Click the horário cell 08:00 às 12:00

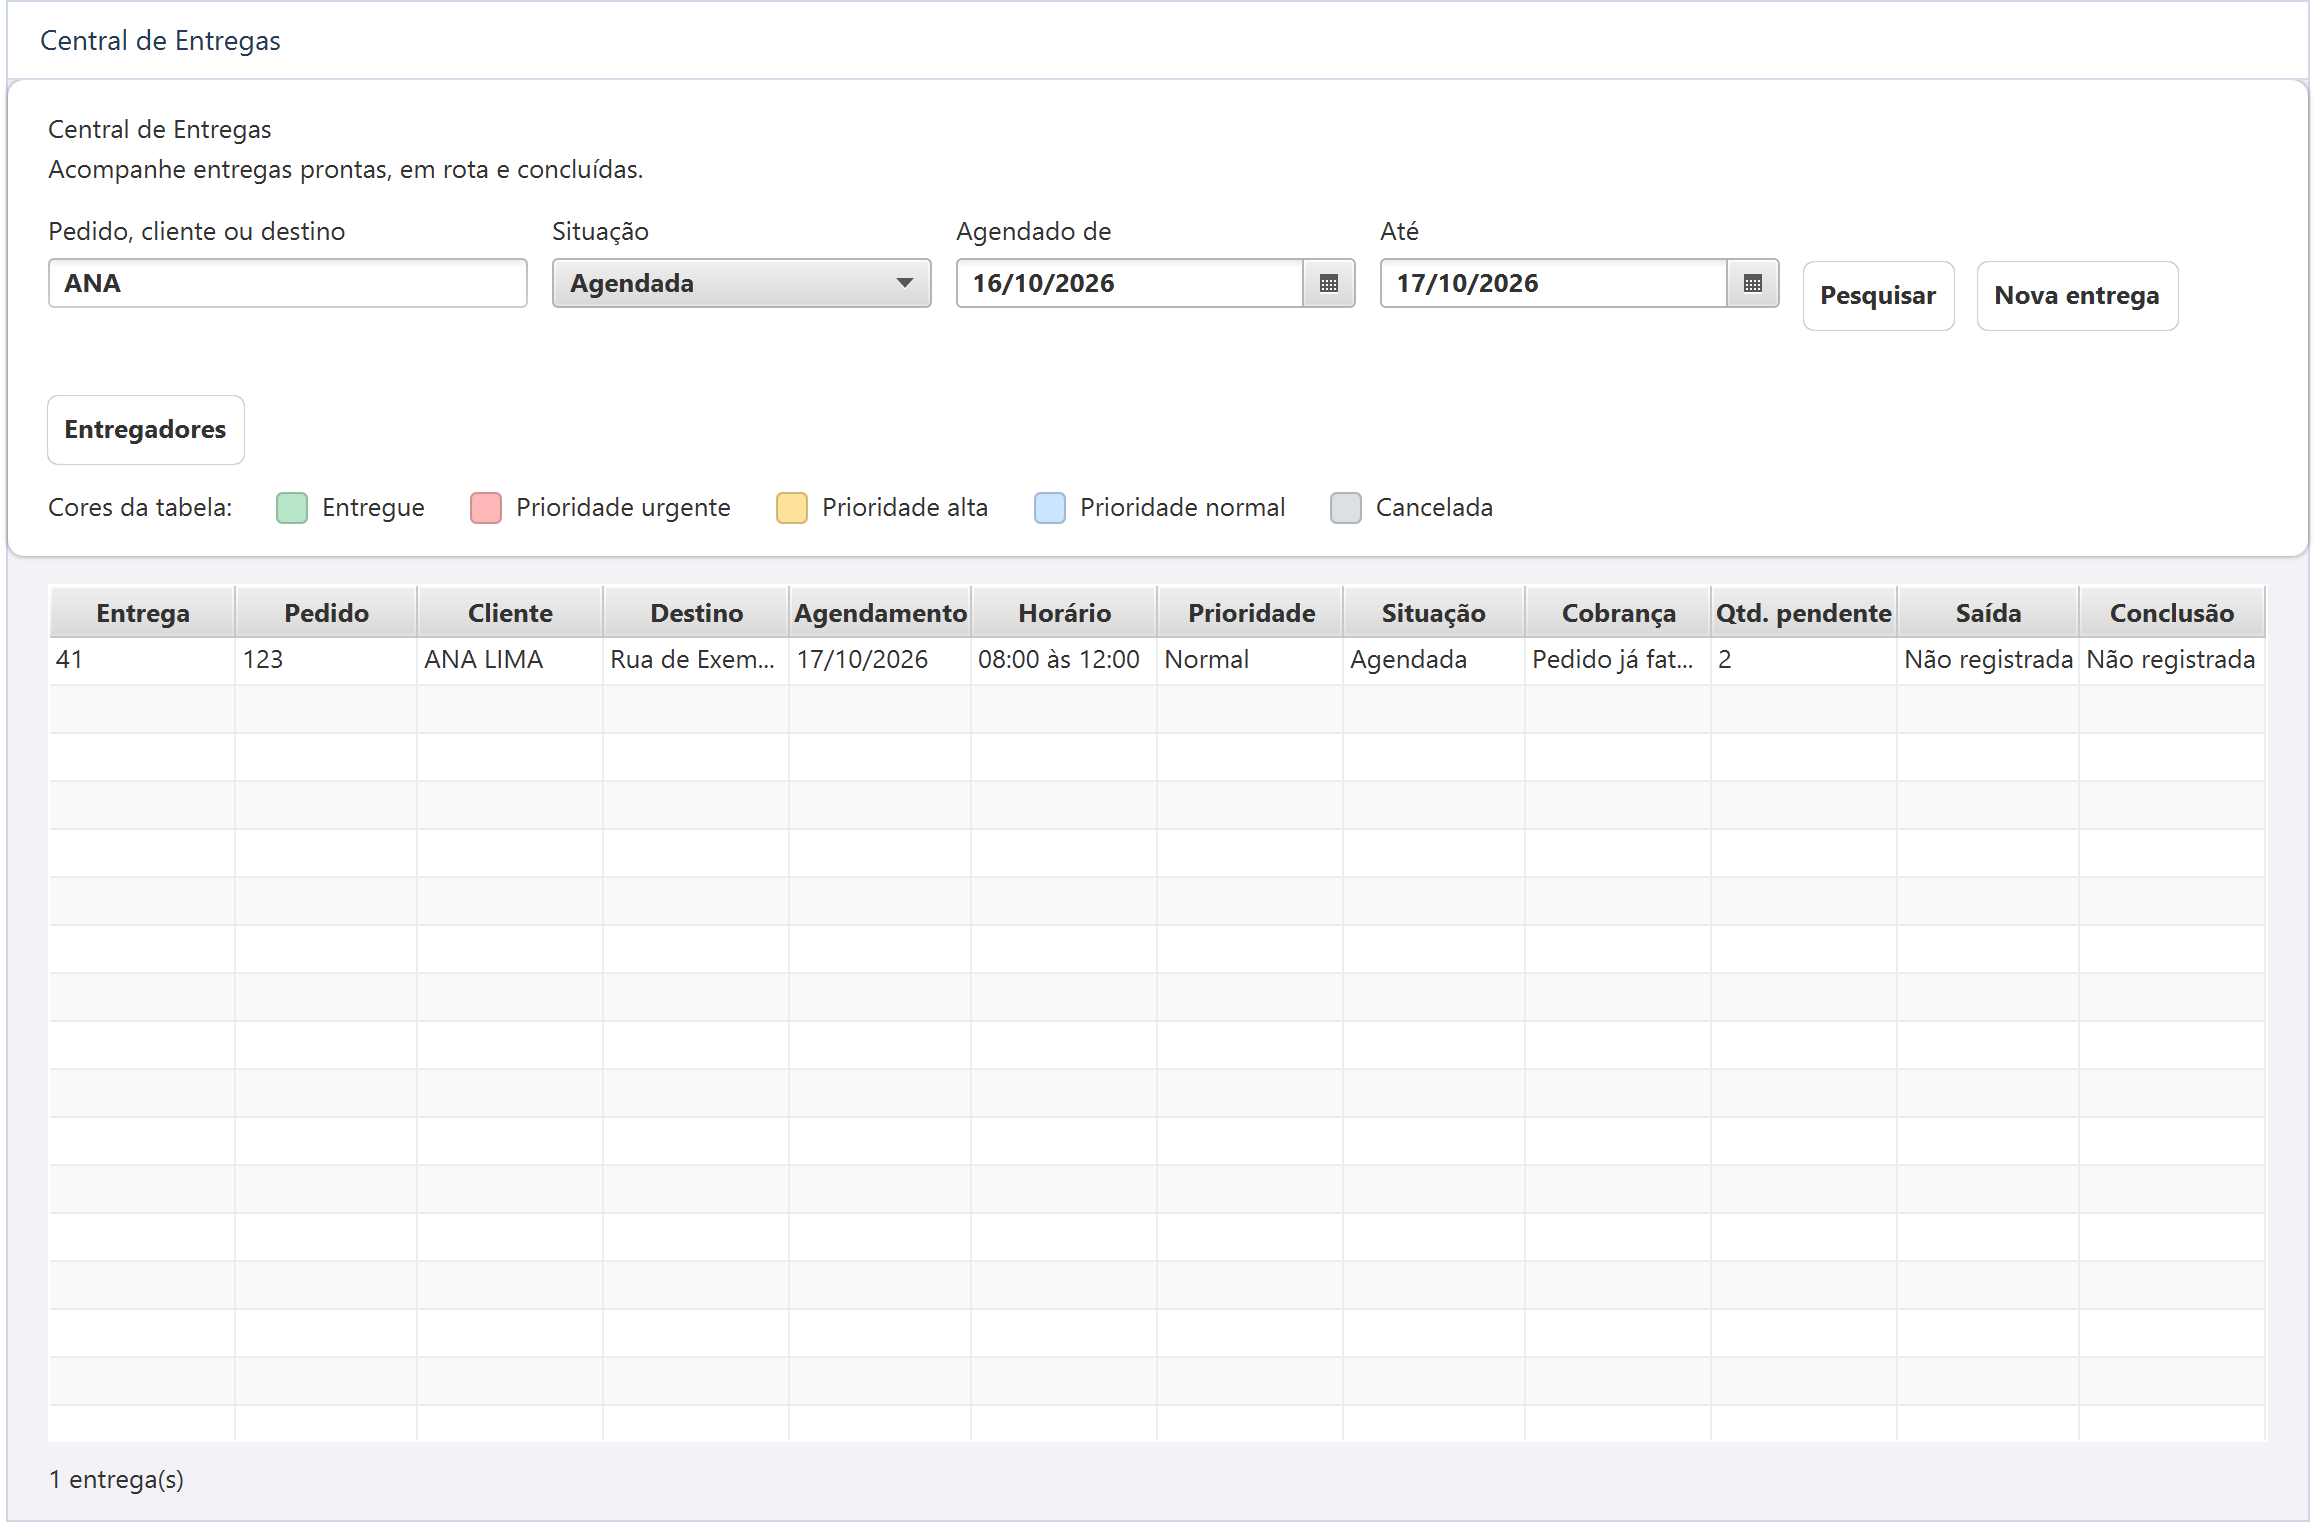pos(1064,660)
